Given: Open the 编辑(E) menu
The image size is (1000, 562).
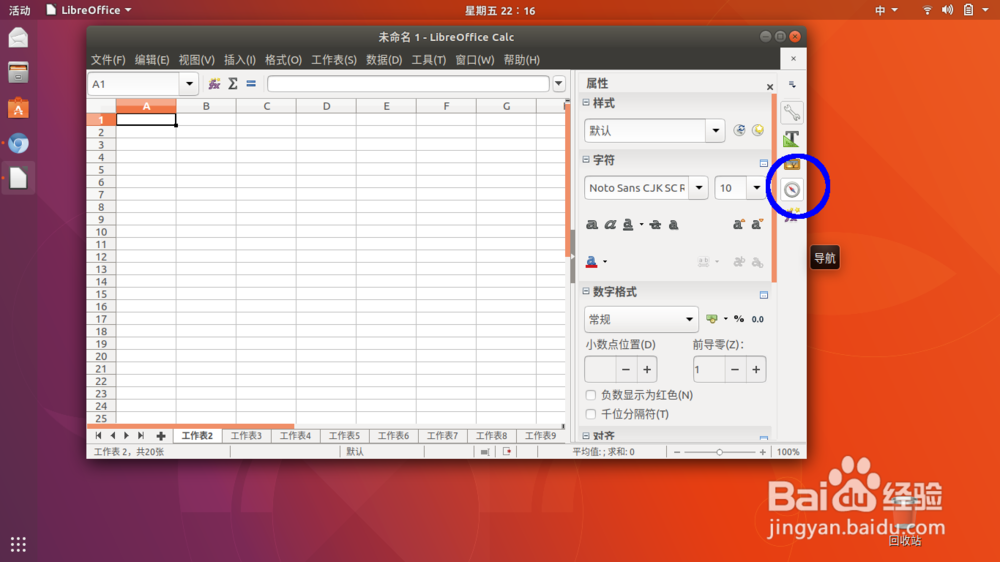Looking at the screenshot, I should pos(152,60).
